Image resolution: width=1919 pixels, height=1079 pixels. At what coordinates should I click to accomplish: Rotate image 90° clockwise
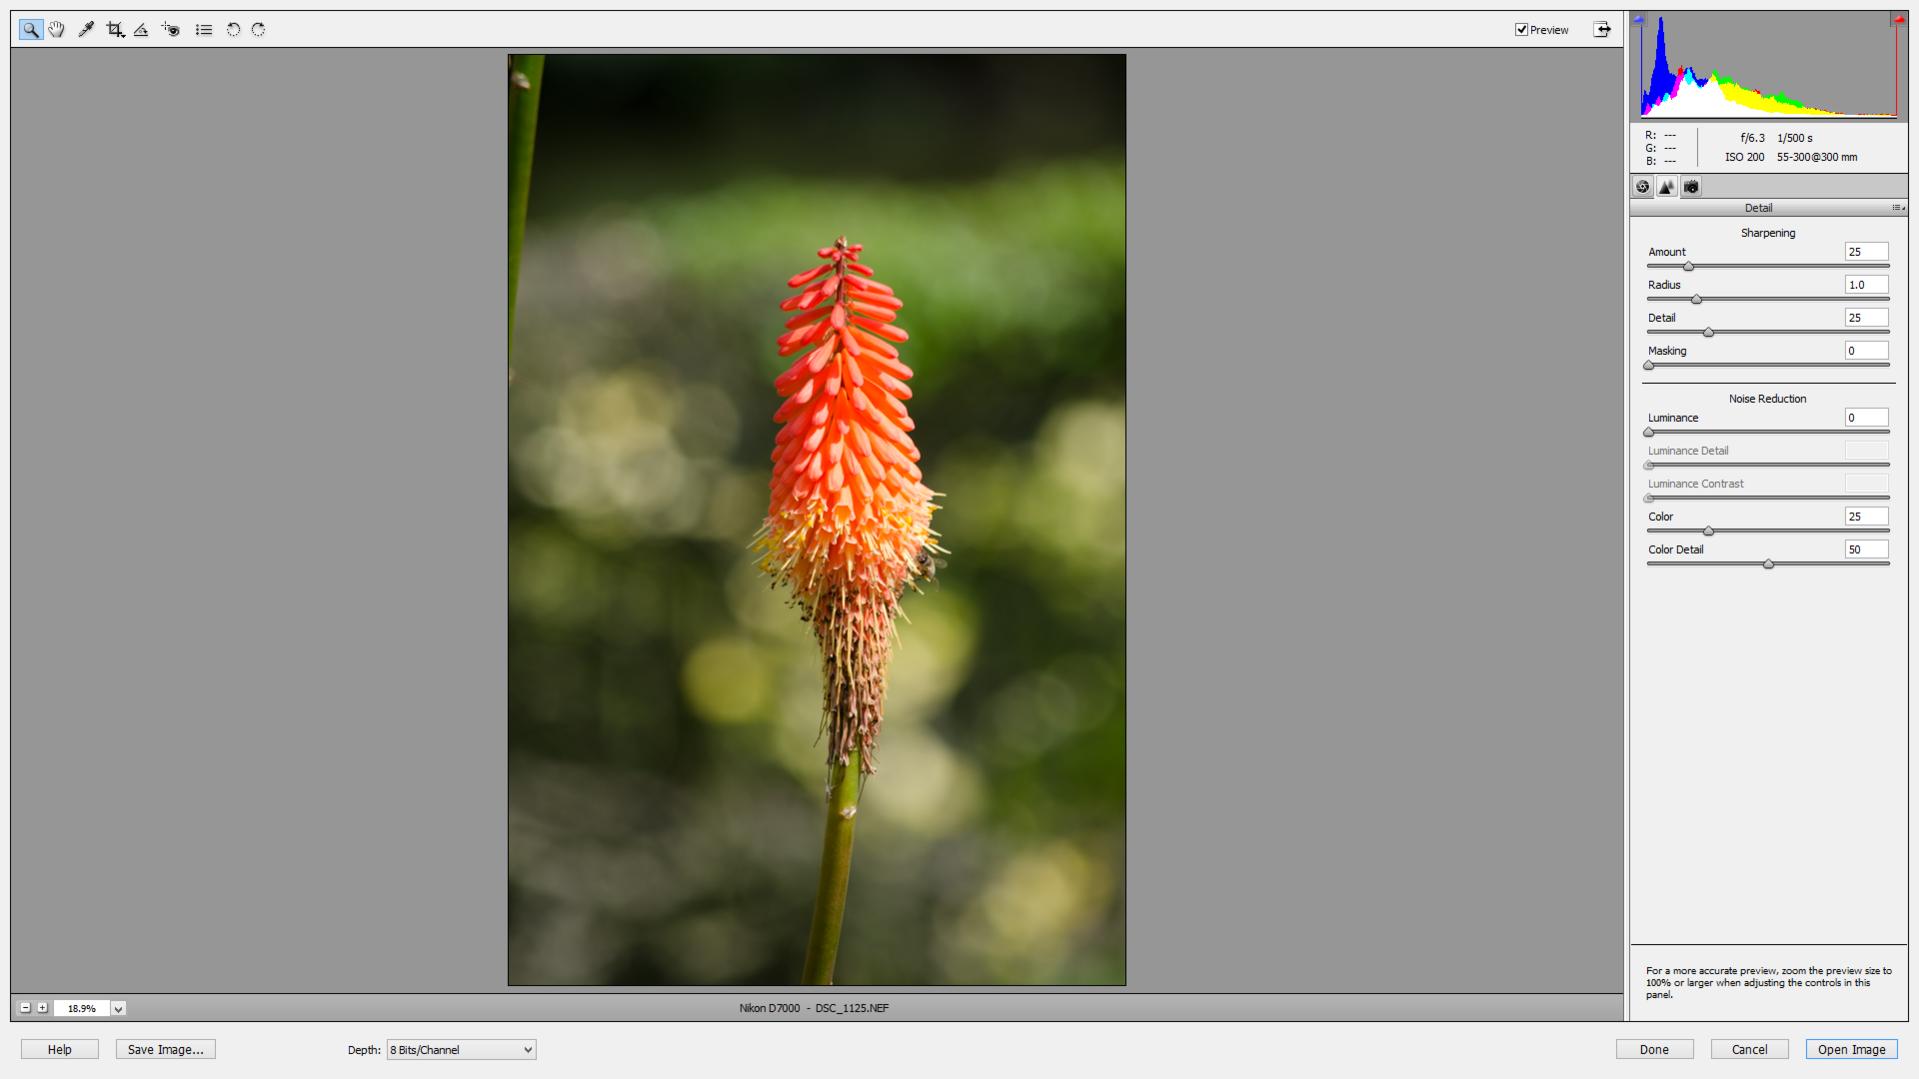click(259, 30)
